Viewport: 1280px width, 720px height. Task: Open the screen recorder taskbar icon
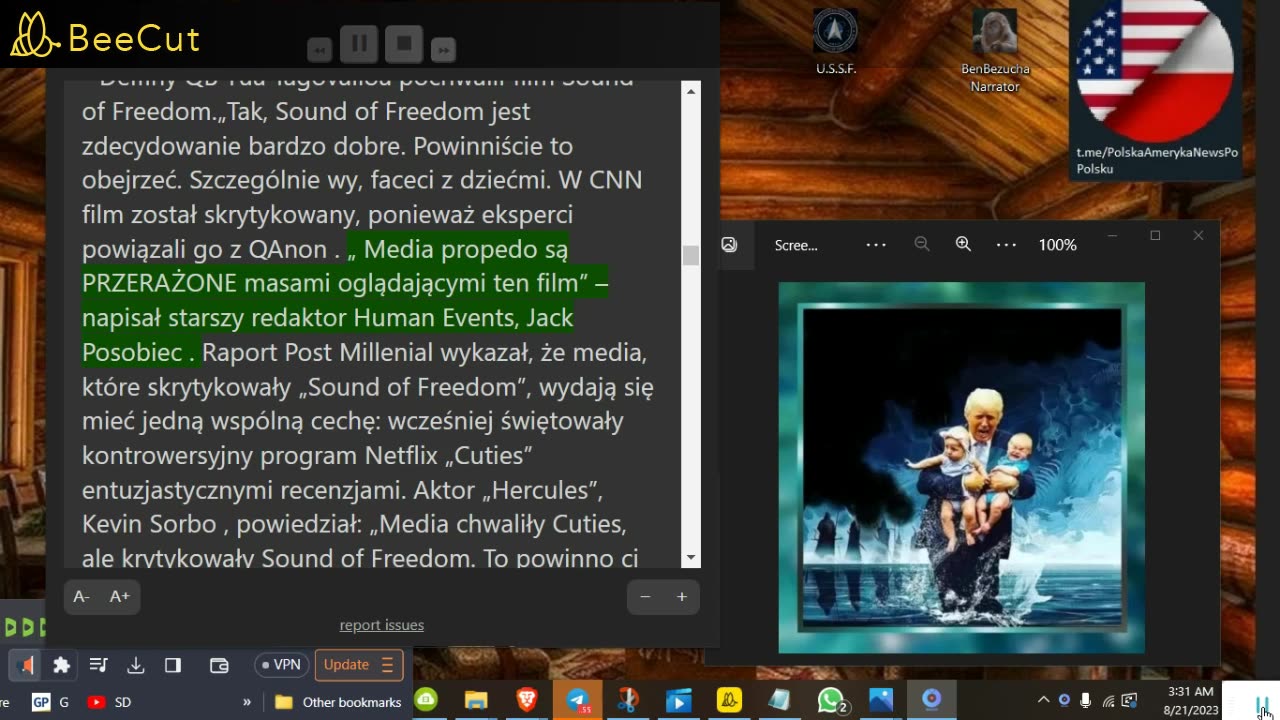tap(932, 700)
